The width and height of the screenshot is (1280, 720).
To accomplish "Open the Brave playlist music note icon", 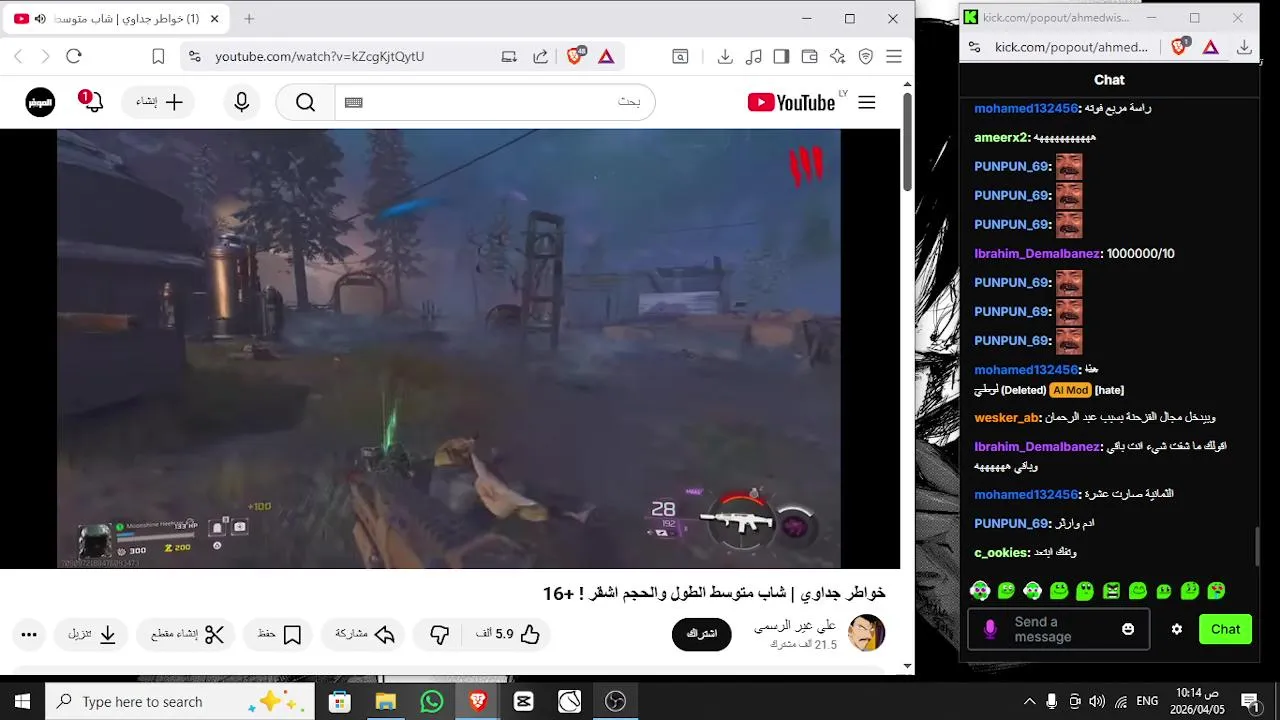I will coord(754,57).
